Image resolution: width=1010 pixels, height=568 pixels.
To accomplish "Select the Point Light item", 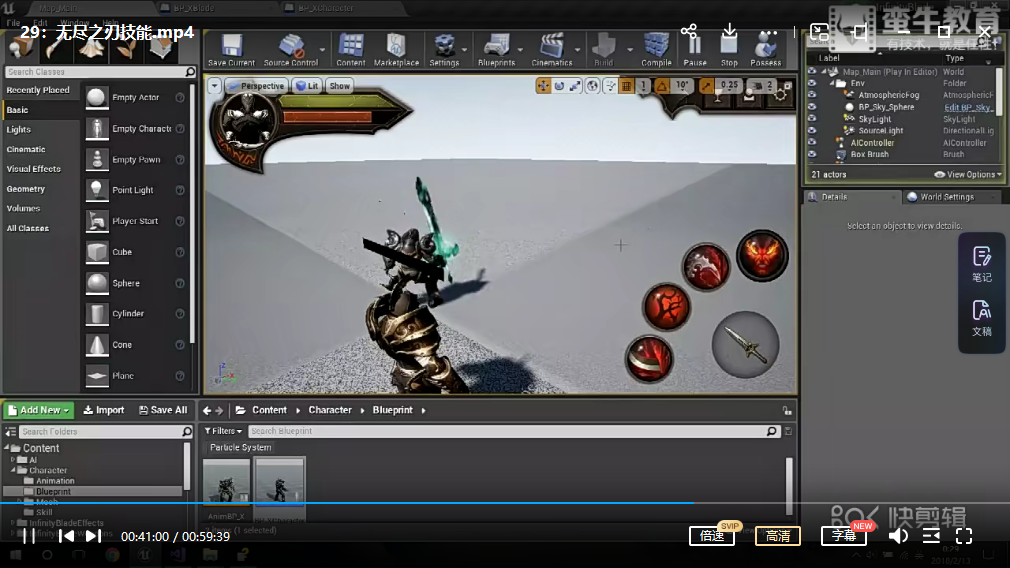I will click(x=135, y=190).
